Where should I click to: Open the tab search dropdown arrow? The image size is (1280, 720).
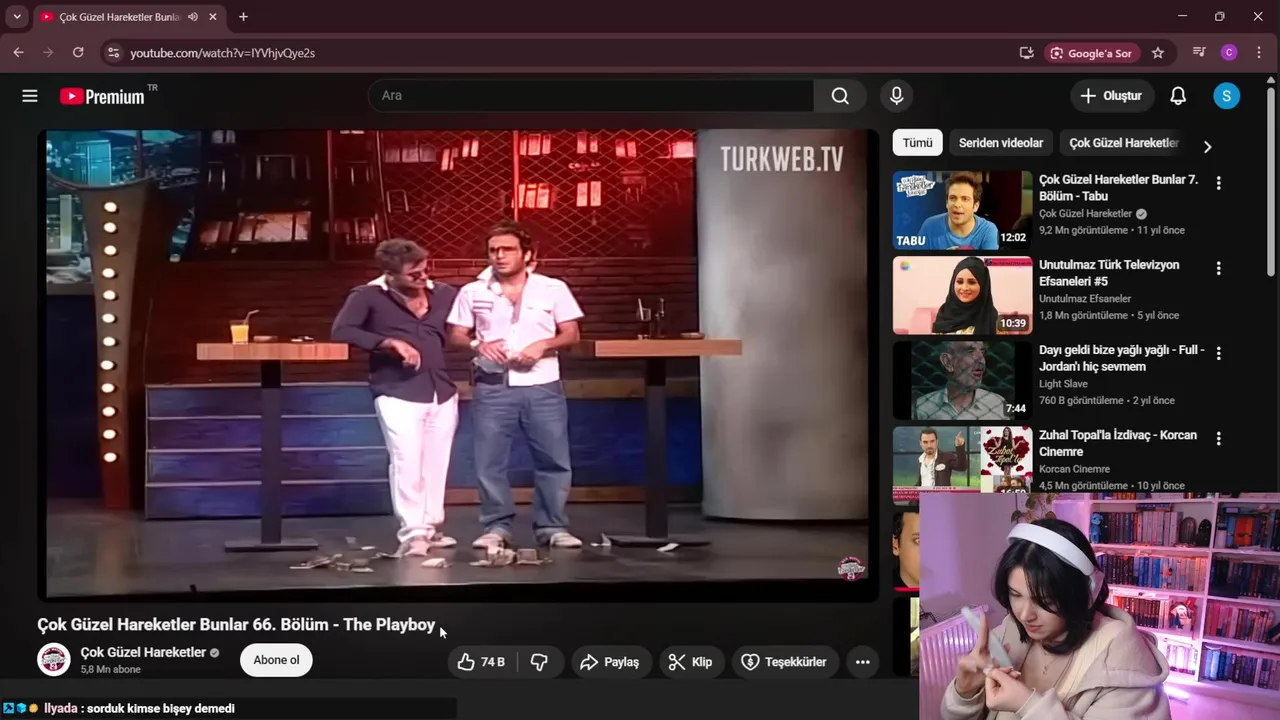(17, 17)
